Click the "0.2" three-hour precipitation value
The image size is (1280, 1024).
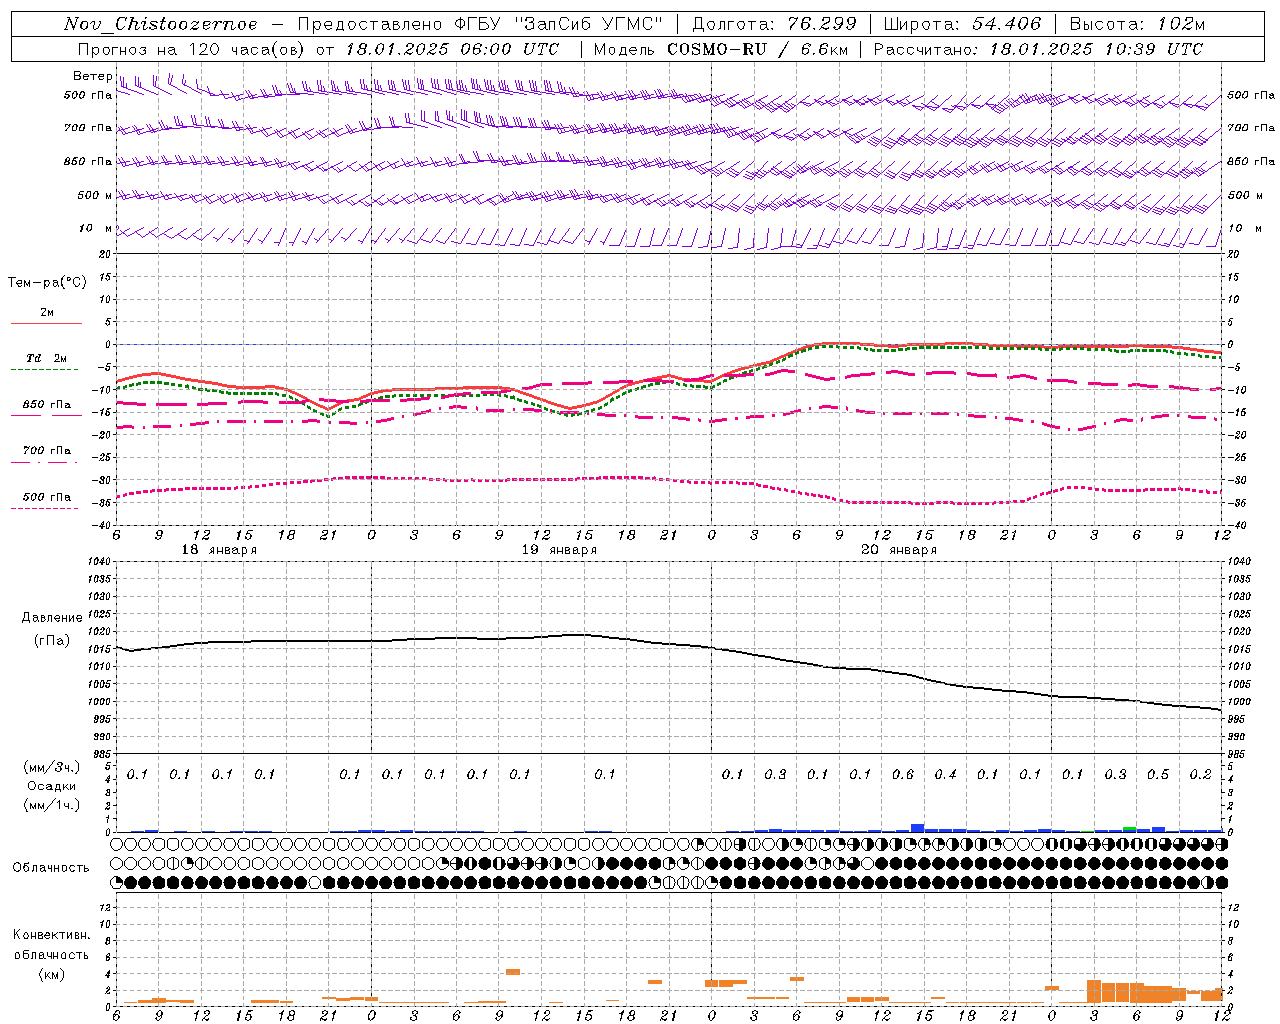point(1201,775)
